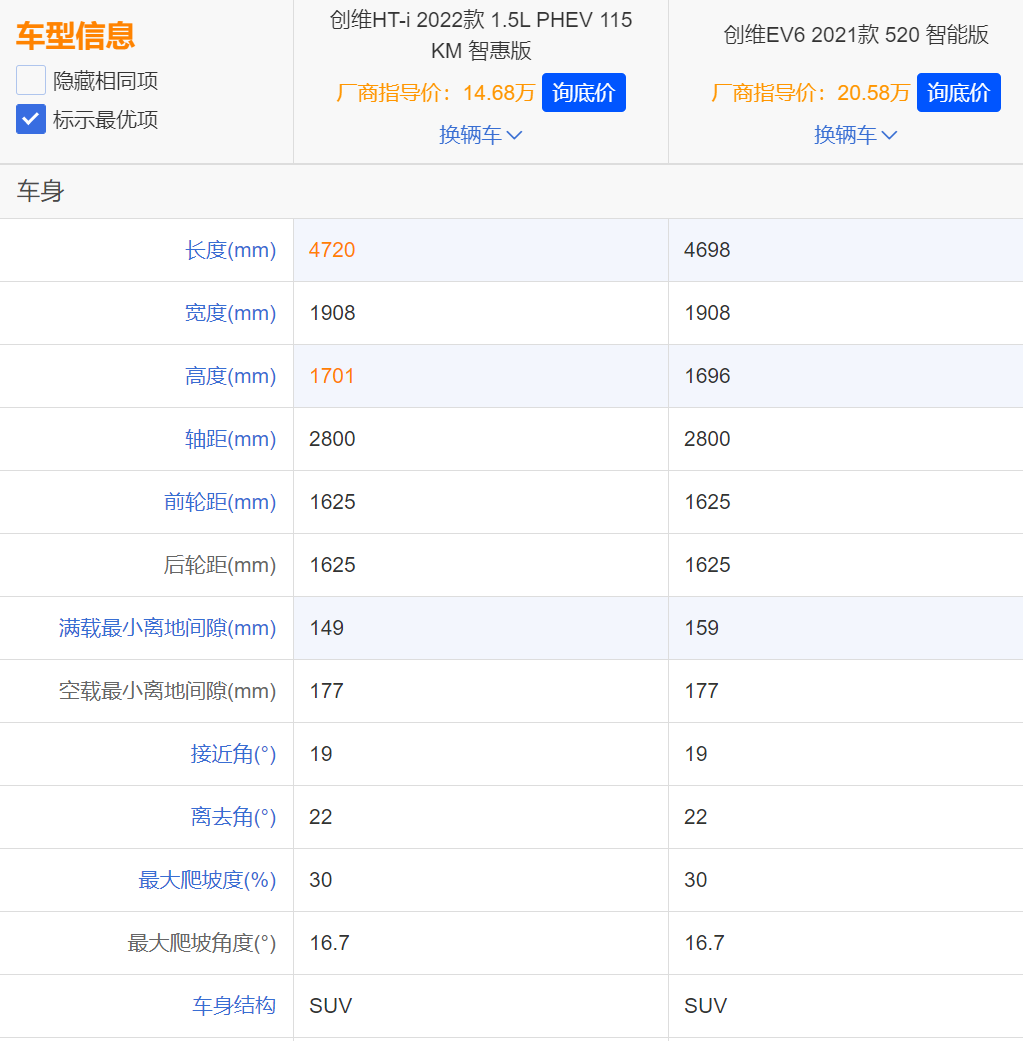
Task: Expand 换辆车 dropdown for 创维HT-i
Action: click(480, 135)
